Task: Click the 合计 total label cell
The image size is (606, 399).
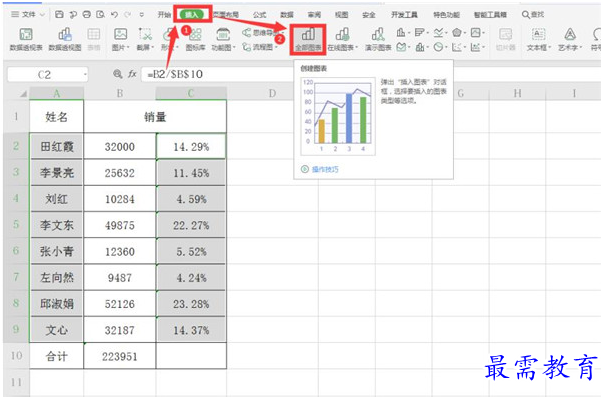Action: coord(56,356)
